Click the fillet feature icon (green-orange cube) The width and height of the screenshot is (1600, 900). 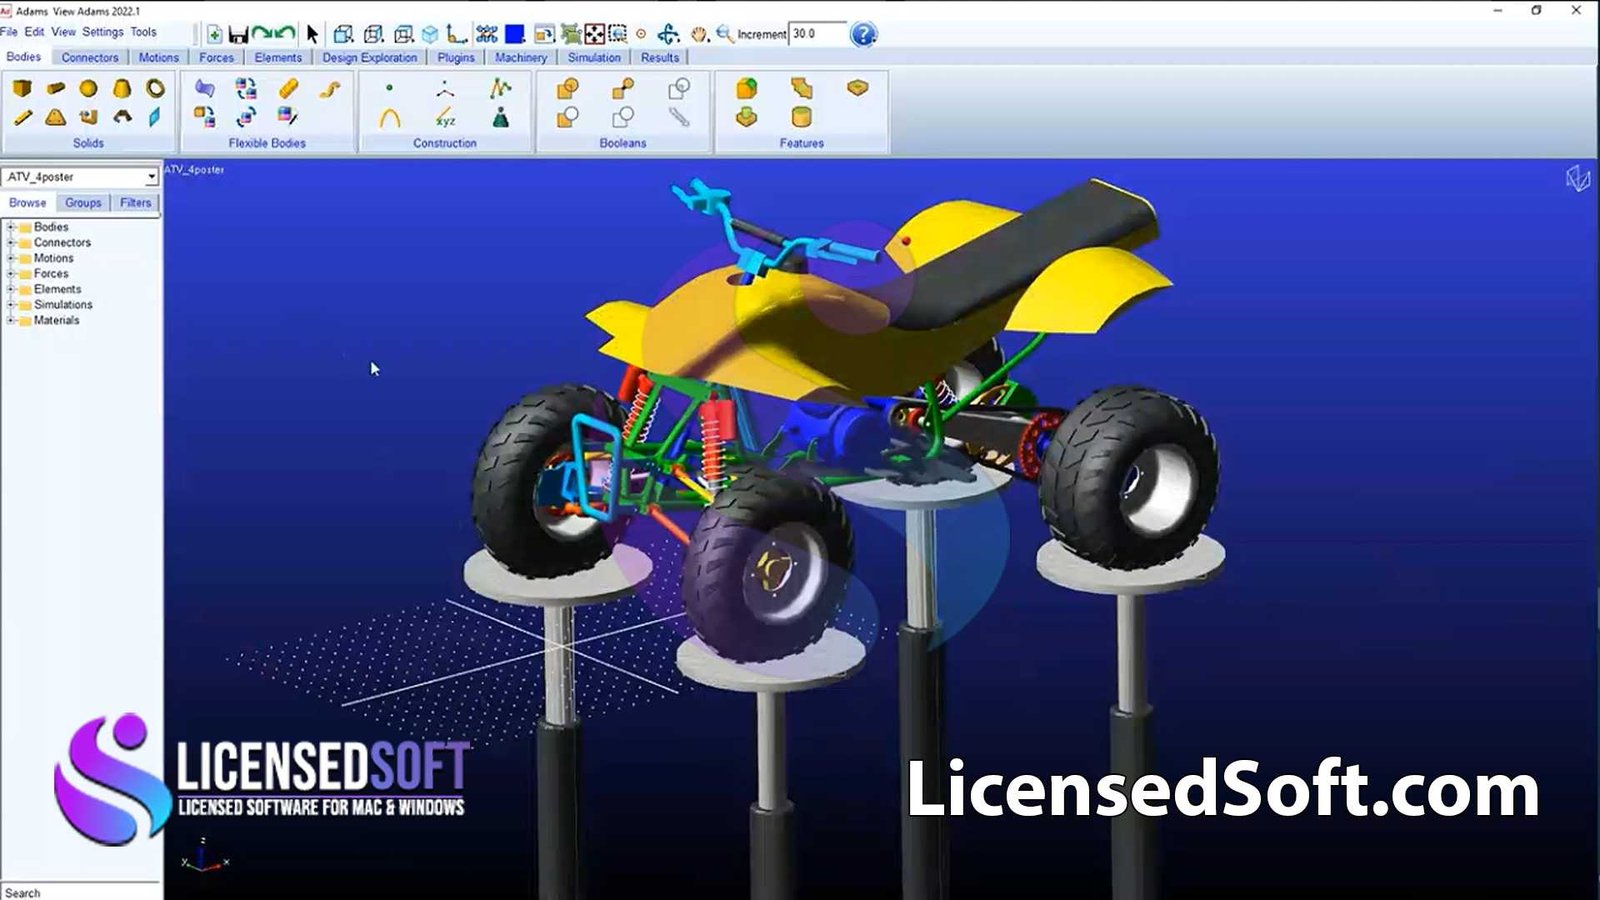(746, 88)
